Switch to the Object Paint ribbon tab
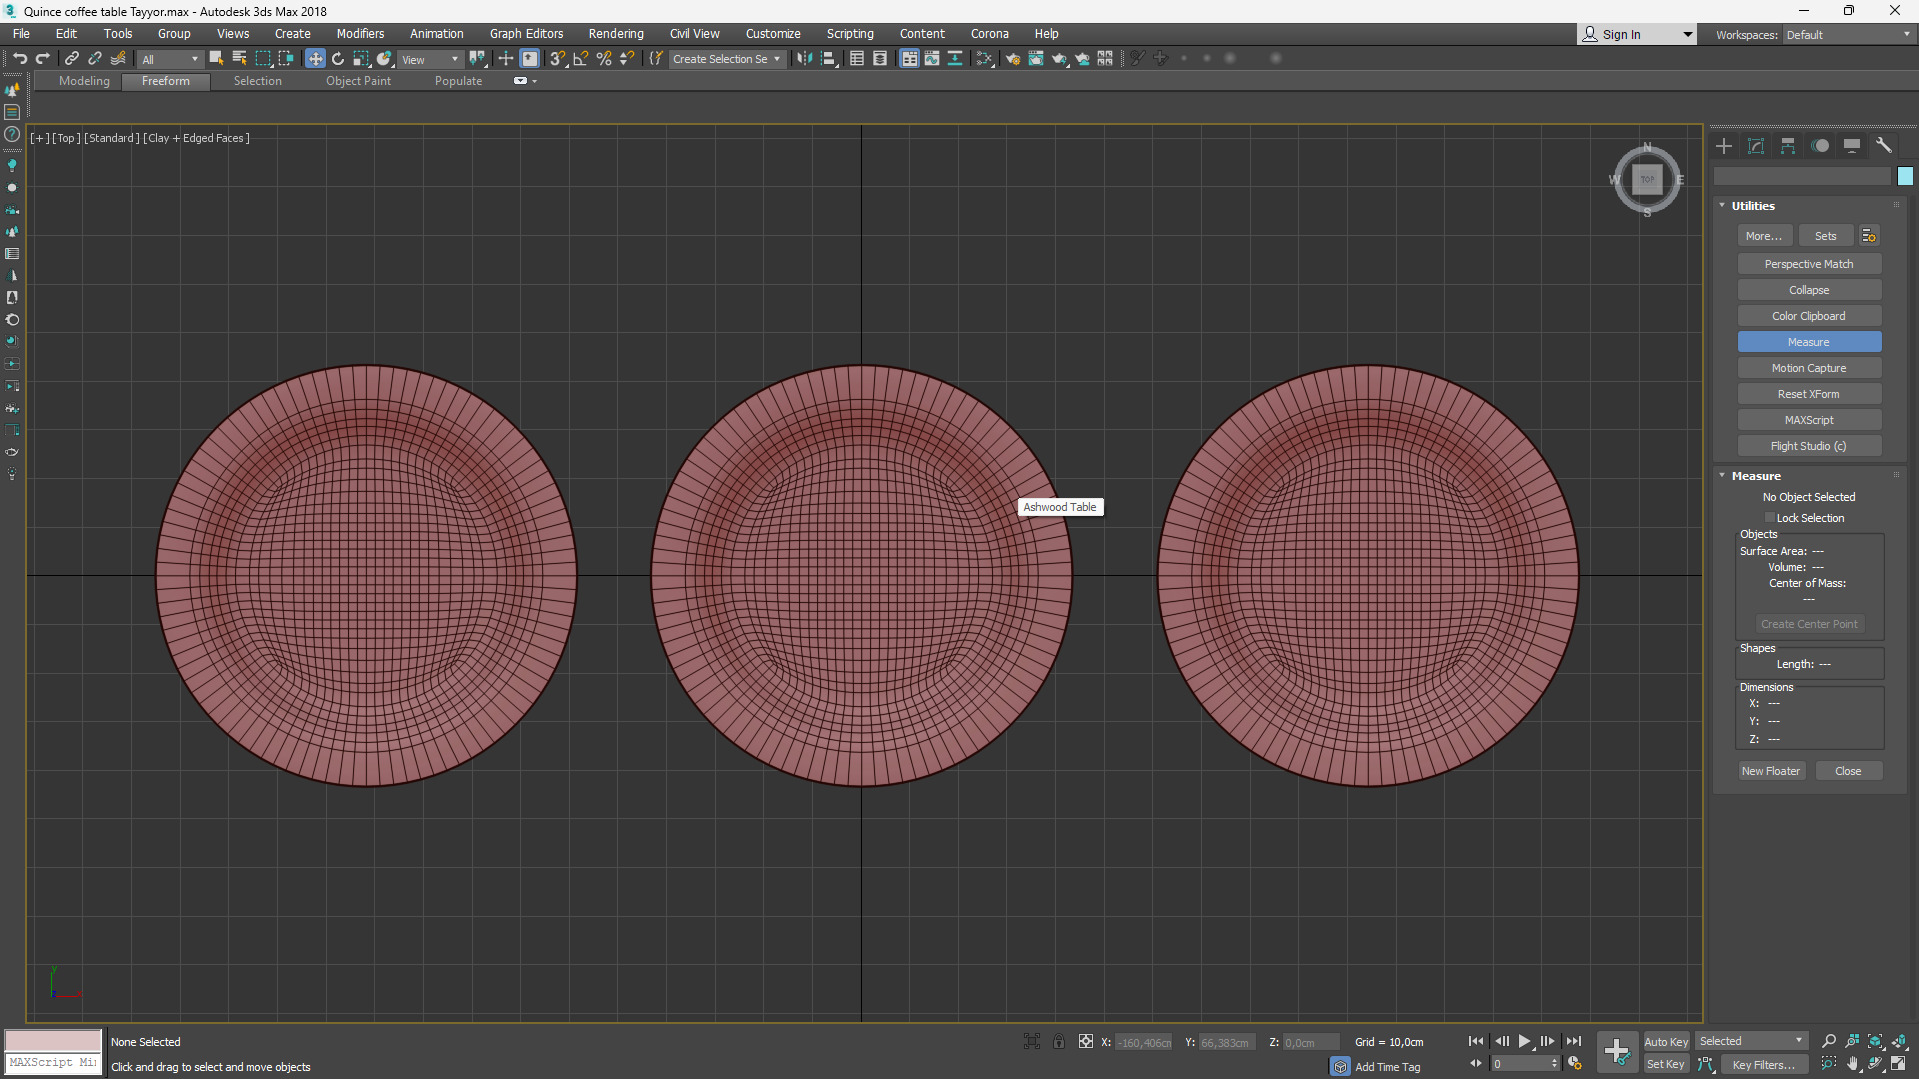The width and height of the screenshot is (1919, 1079). click(x=358, y=81)
